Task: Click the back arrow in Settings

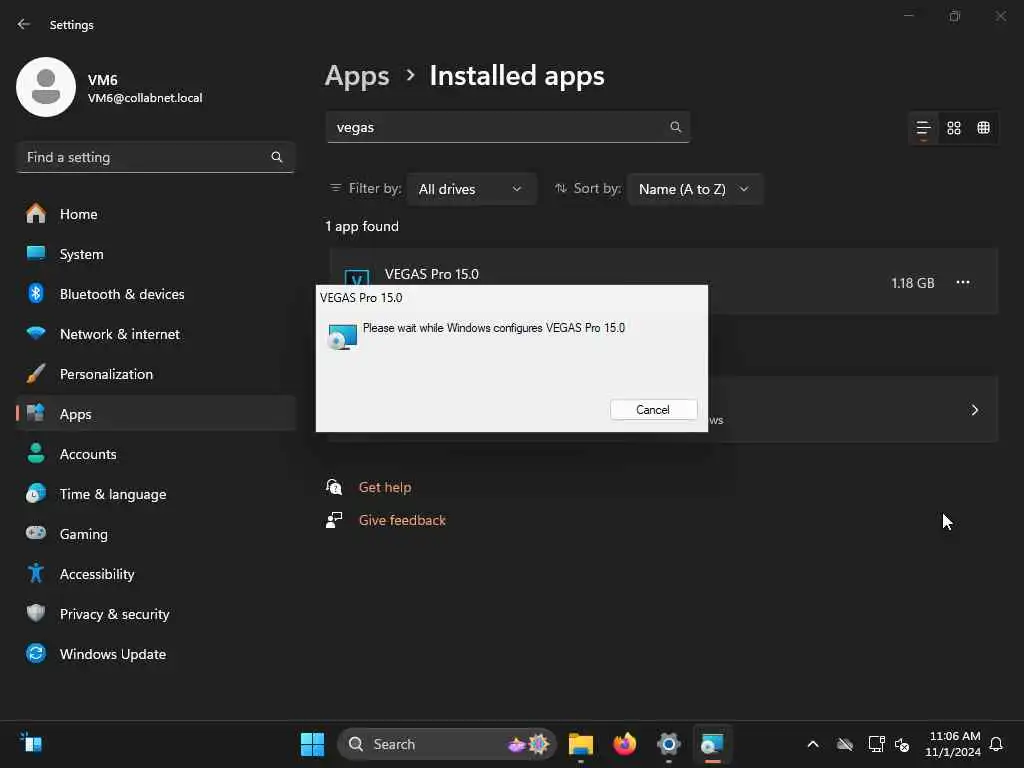Action: coord(24,24)
